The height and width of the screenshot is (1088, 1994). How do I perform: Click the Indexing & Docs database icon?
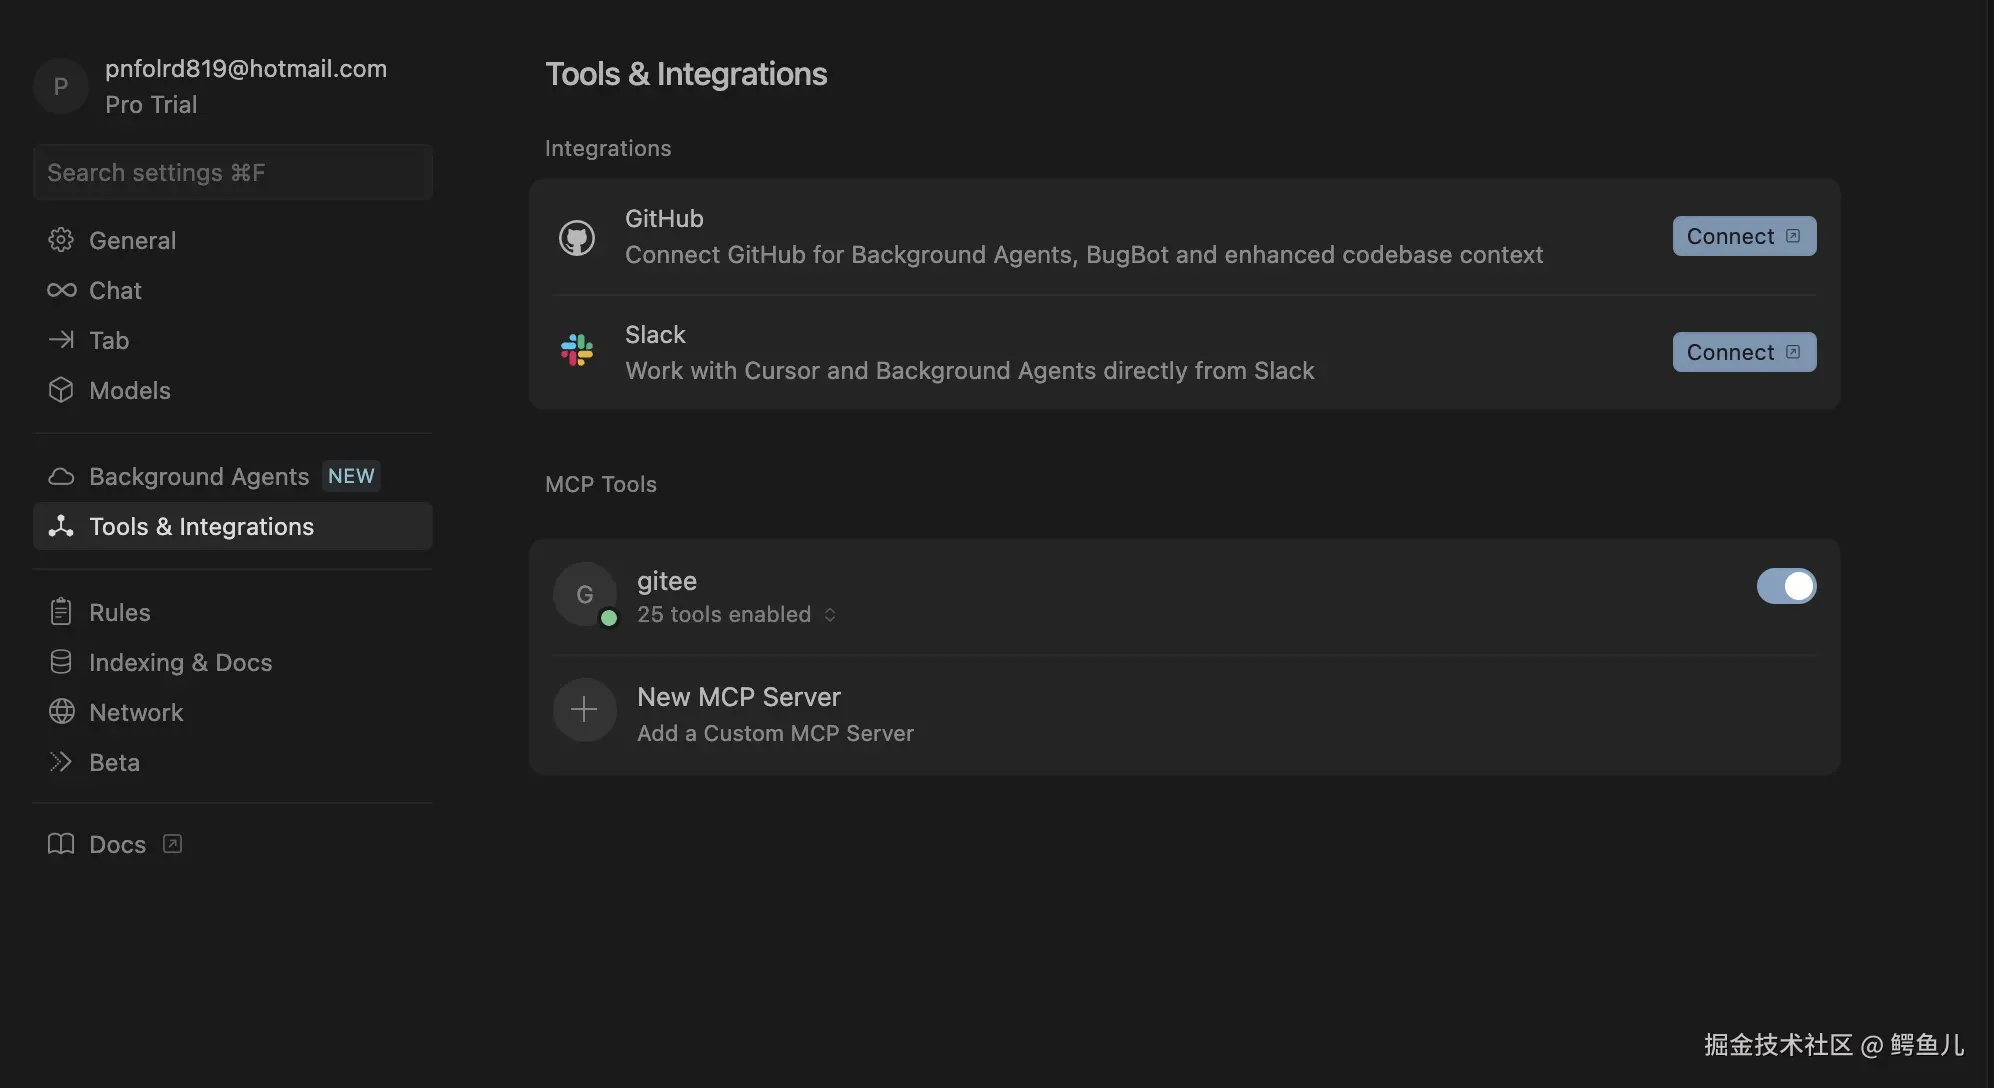point(61,662)
